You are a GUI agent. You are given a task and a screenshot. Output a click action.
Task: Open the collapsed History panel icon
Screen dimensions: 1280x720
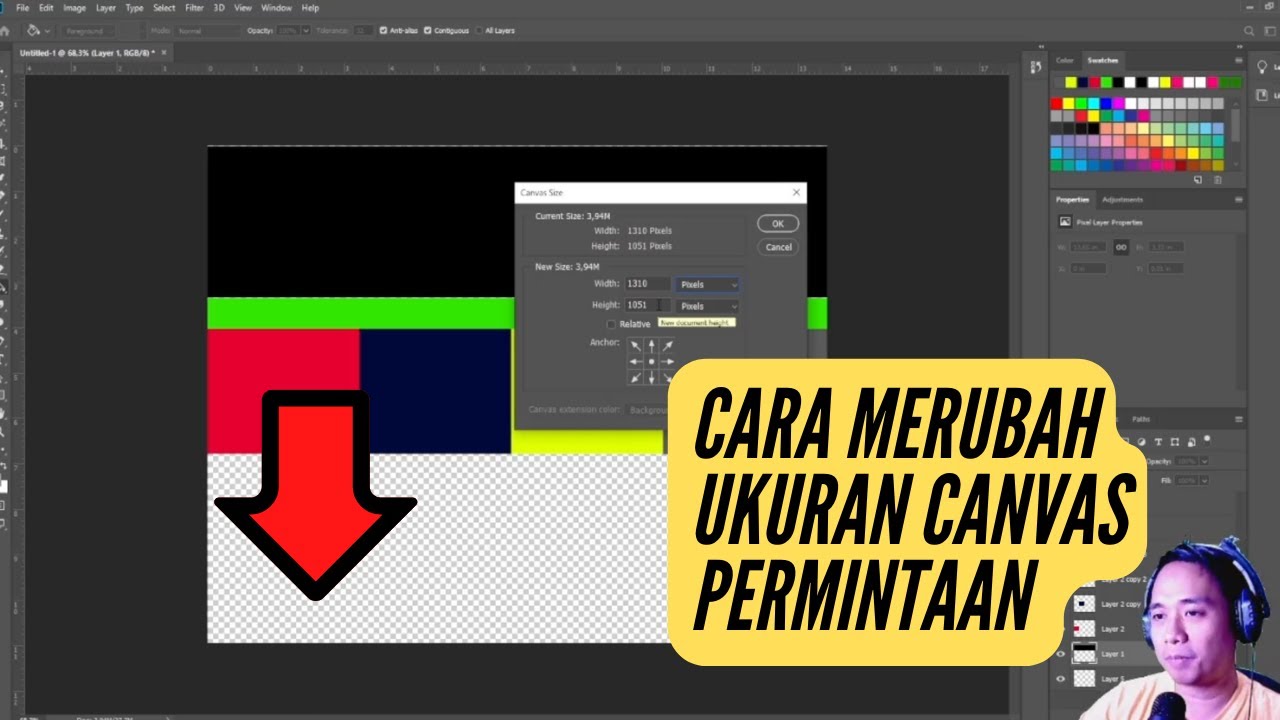click(x=1036, y=66)
